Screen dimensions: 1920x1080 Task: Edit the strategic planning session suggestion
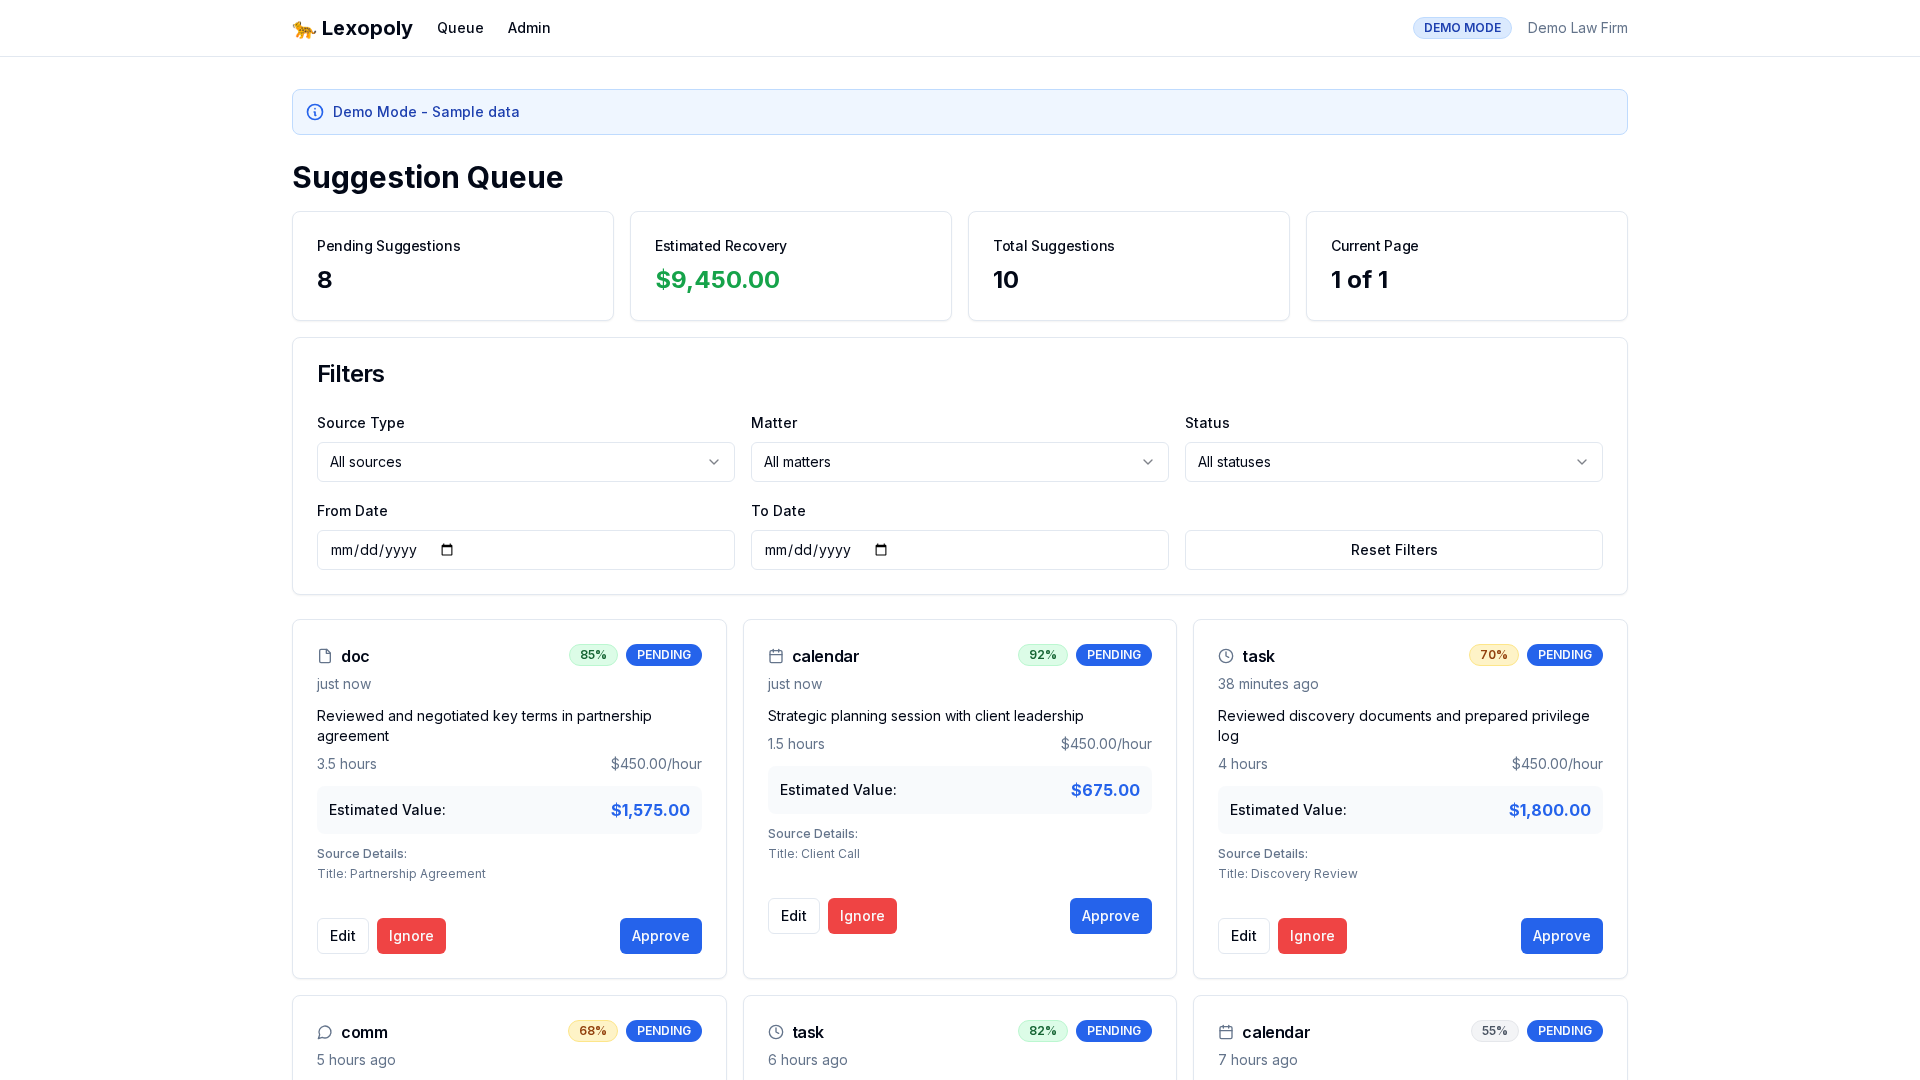(x=794, y=916)
